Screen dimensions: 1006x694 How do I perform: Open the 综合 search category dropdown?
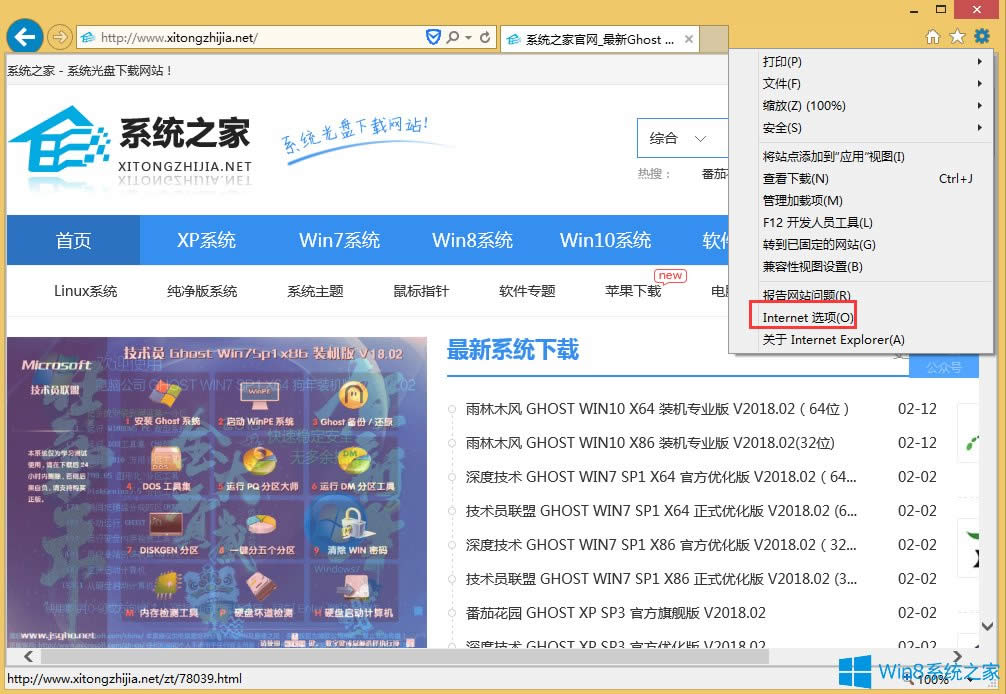tap(684, 138)
